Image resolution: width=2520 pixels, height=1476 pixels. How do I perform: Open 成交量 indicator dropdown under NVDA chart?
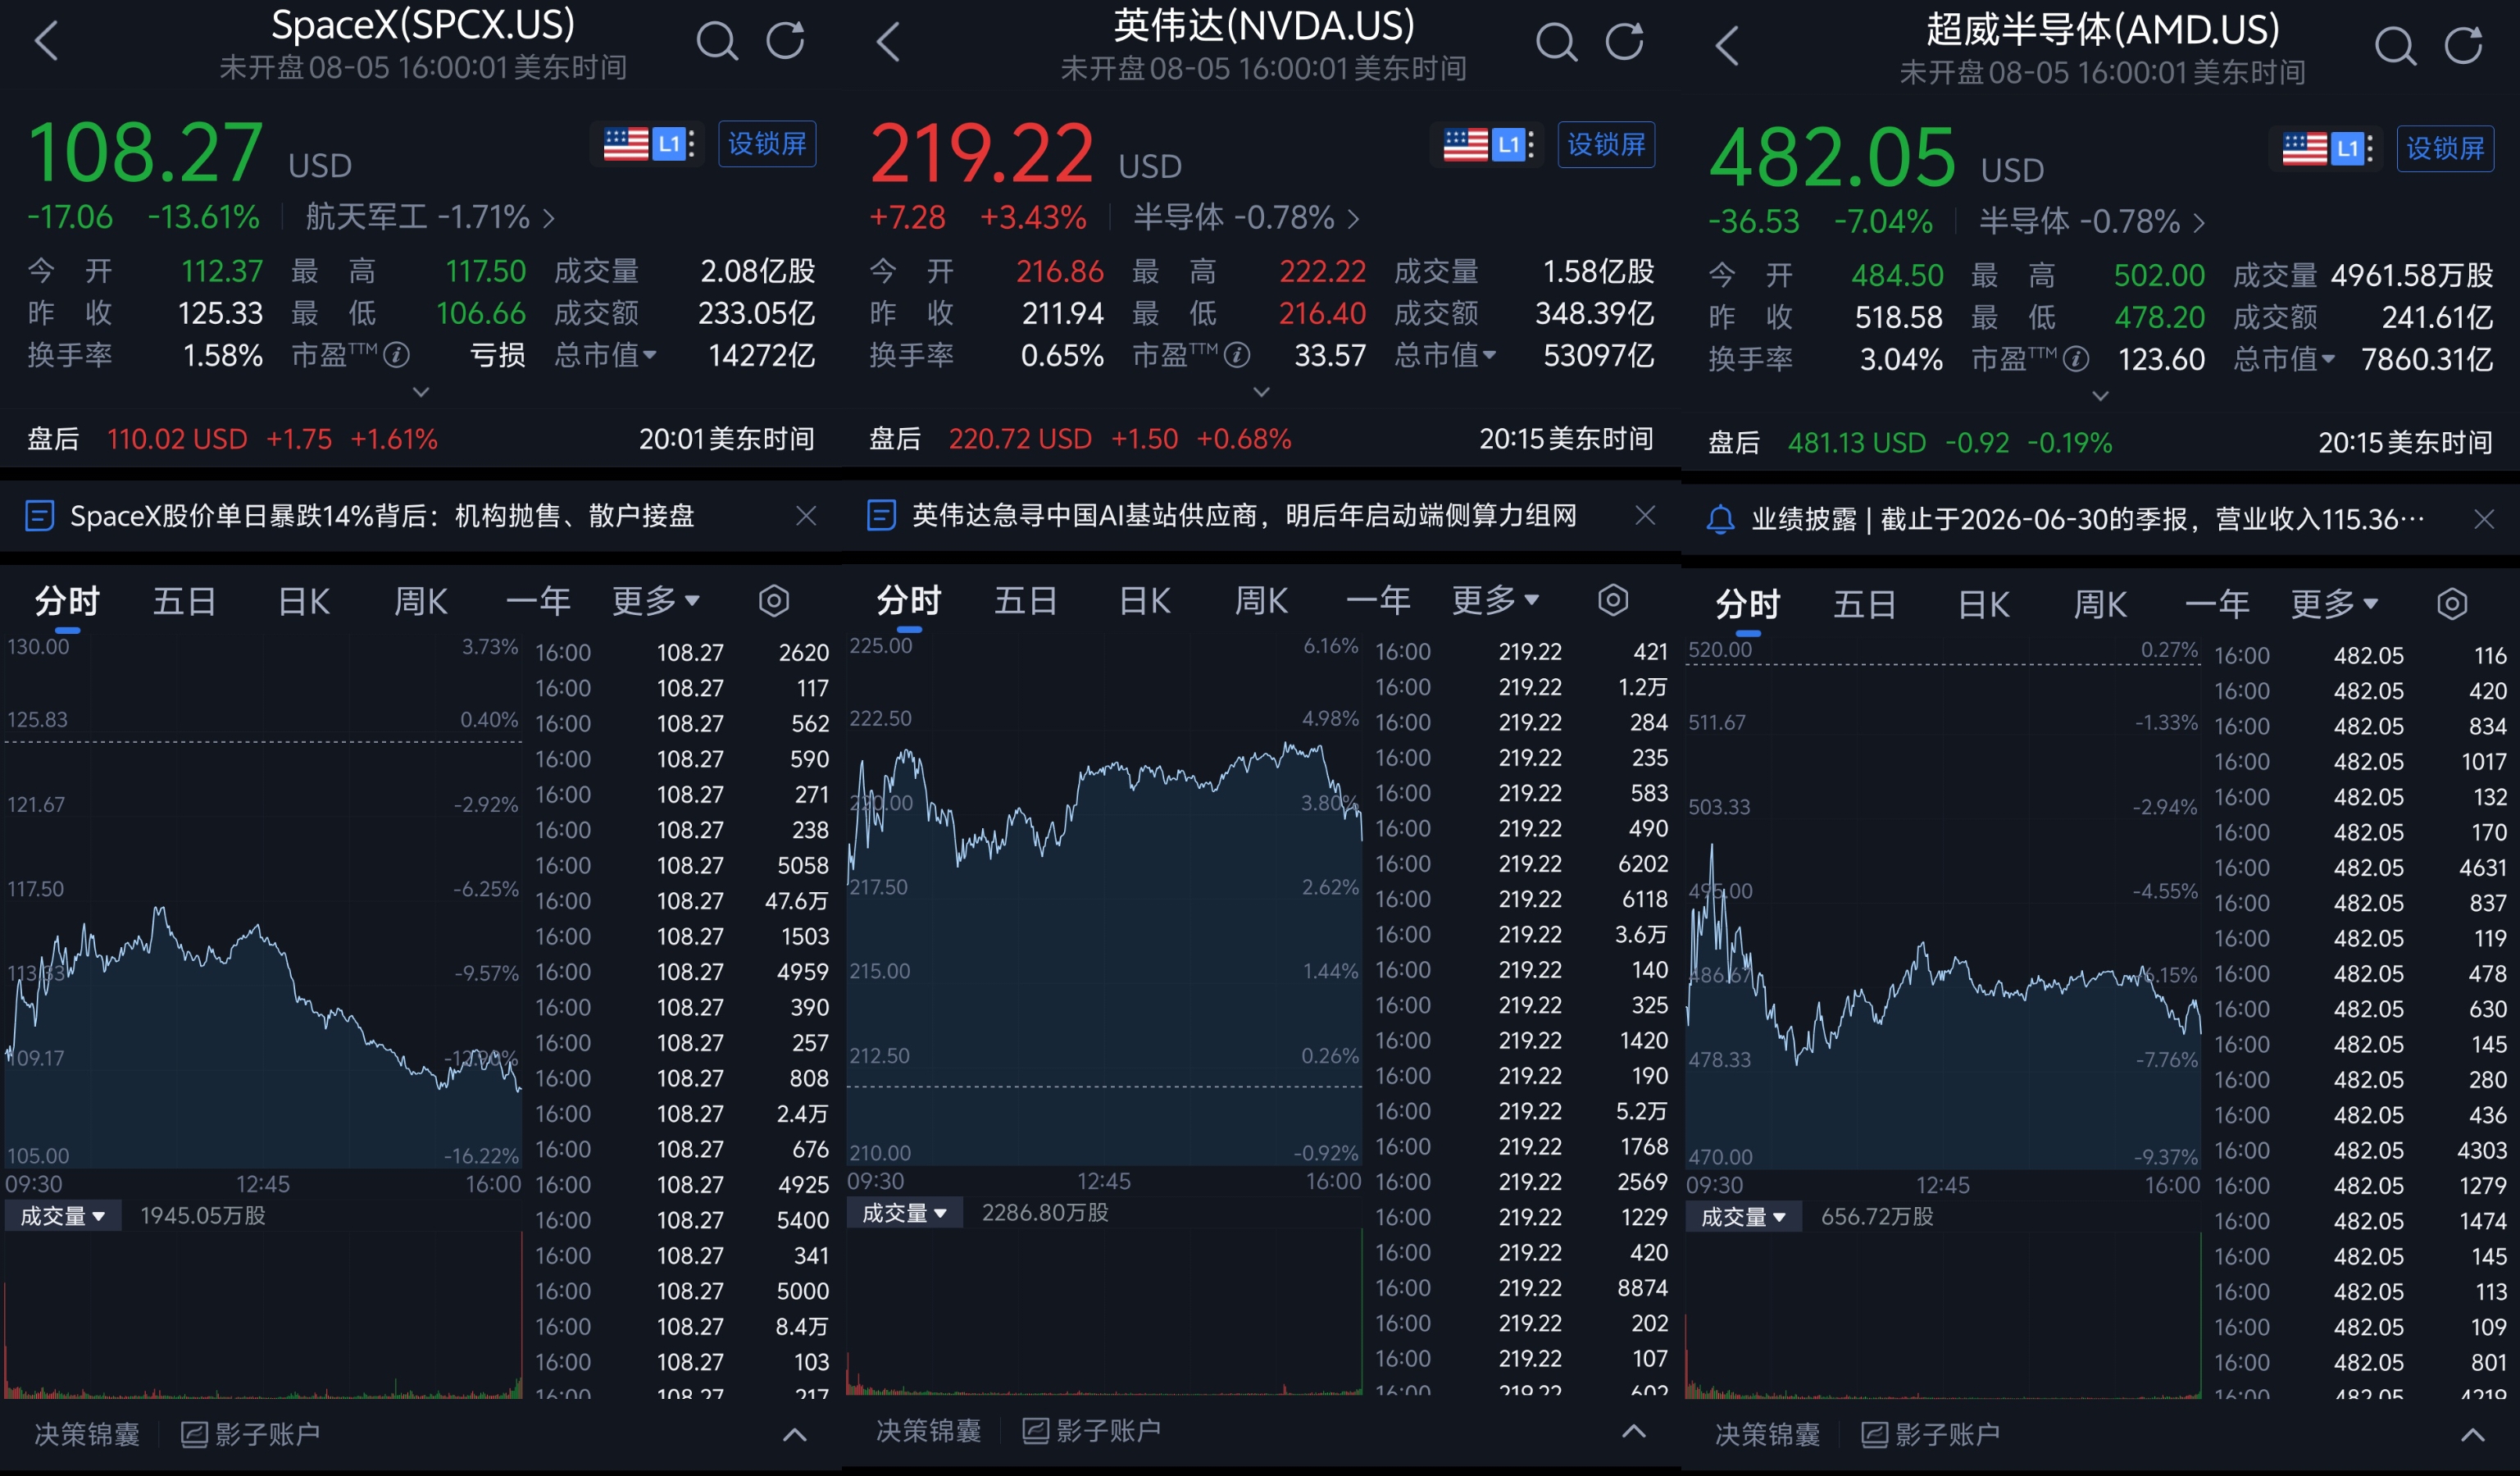tap(905, 1213)
